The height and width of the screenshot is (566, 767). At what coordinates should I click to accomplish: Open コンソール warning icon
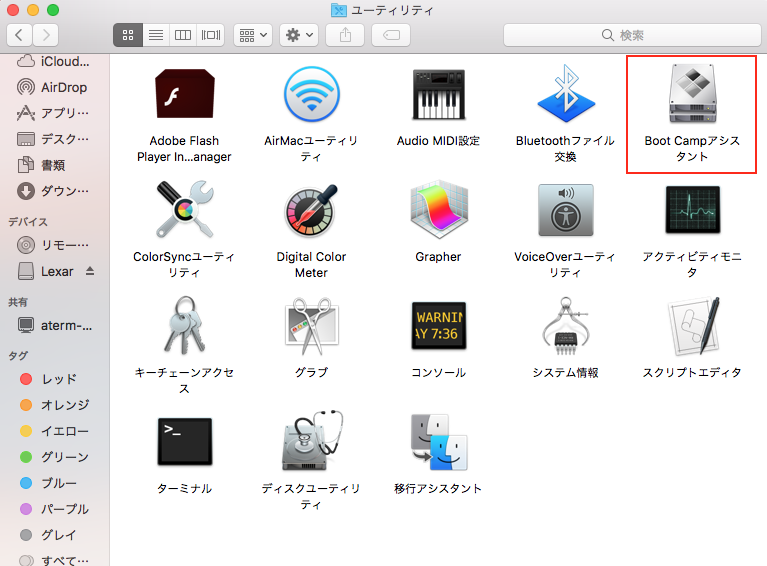pos(439,325)
